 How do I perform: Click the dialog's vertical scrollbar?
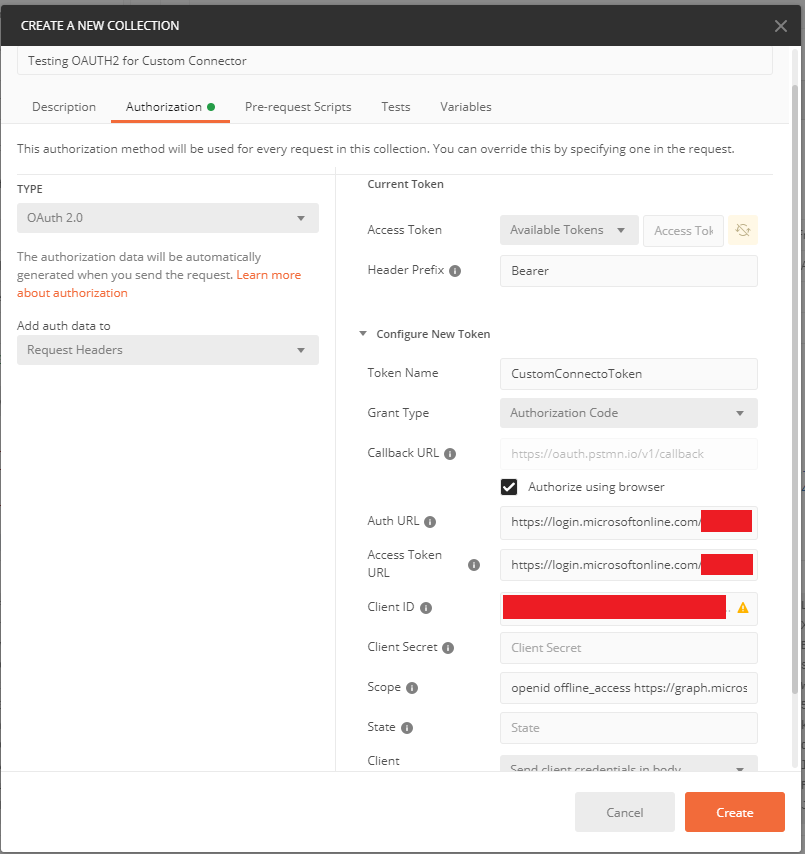pos(795,389)
